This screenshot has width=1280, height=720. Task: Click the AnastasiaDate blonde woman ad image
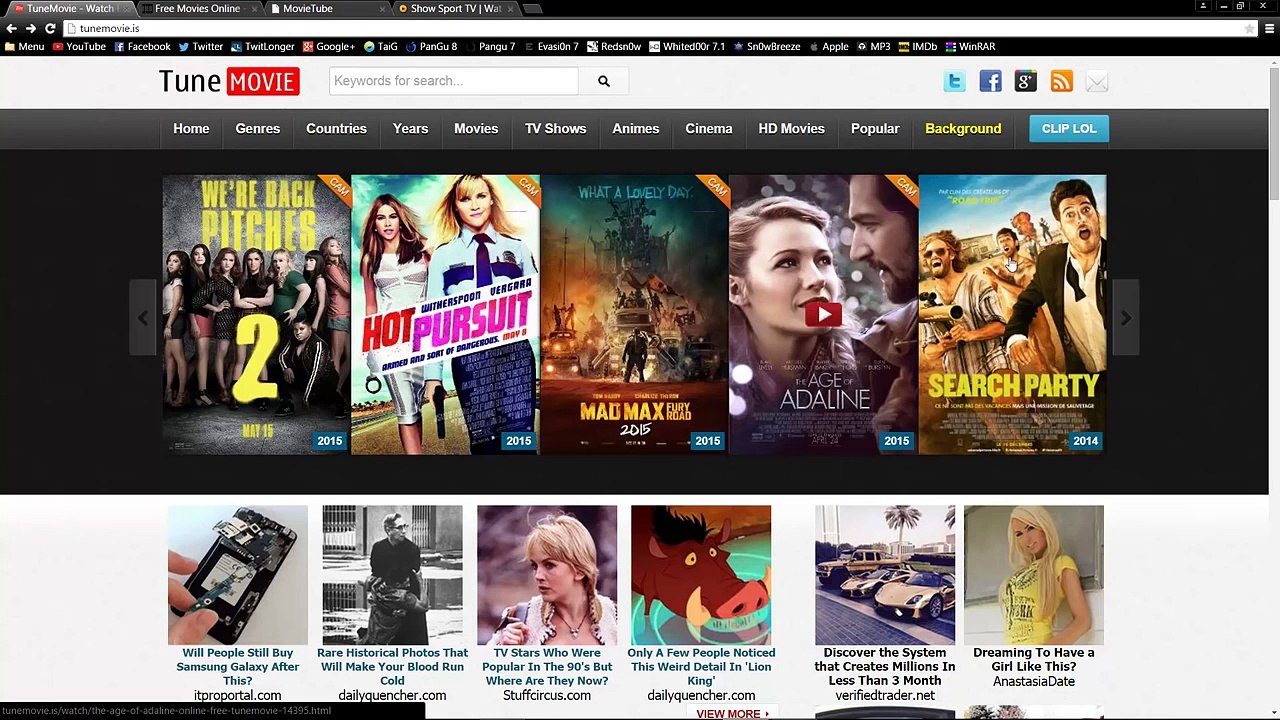click(x=1034, y=575)
